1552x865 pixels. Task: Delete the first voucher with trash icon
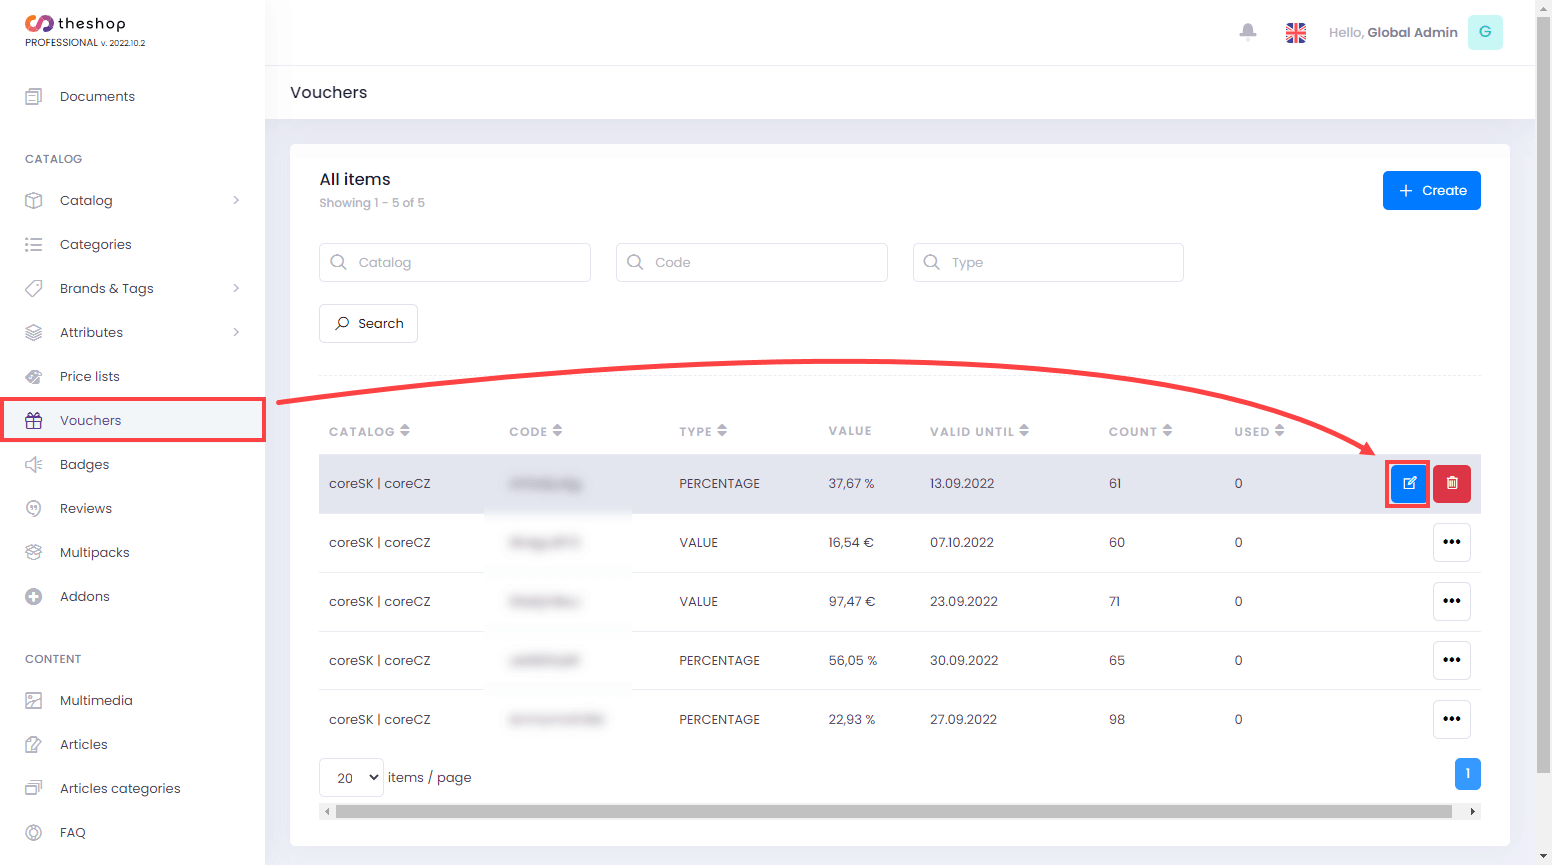[1452, 483]
